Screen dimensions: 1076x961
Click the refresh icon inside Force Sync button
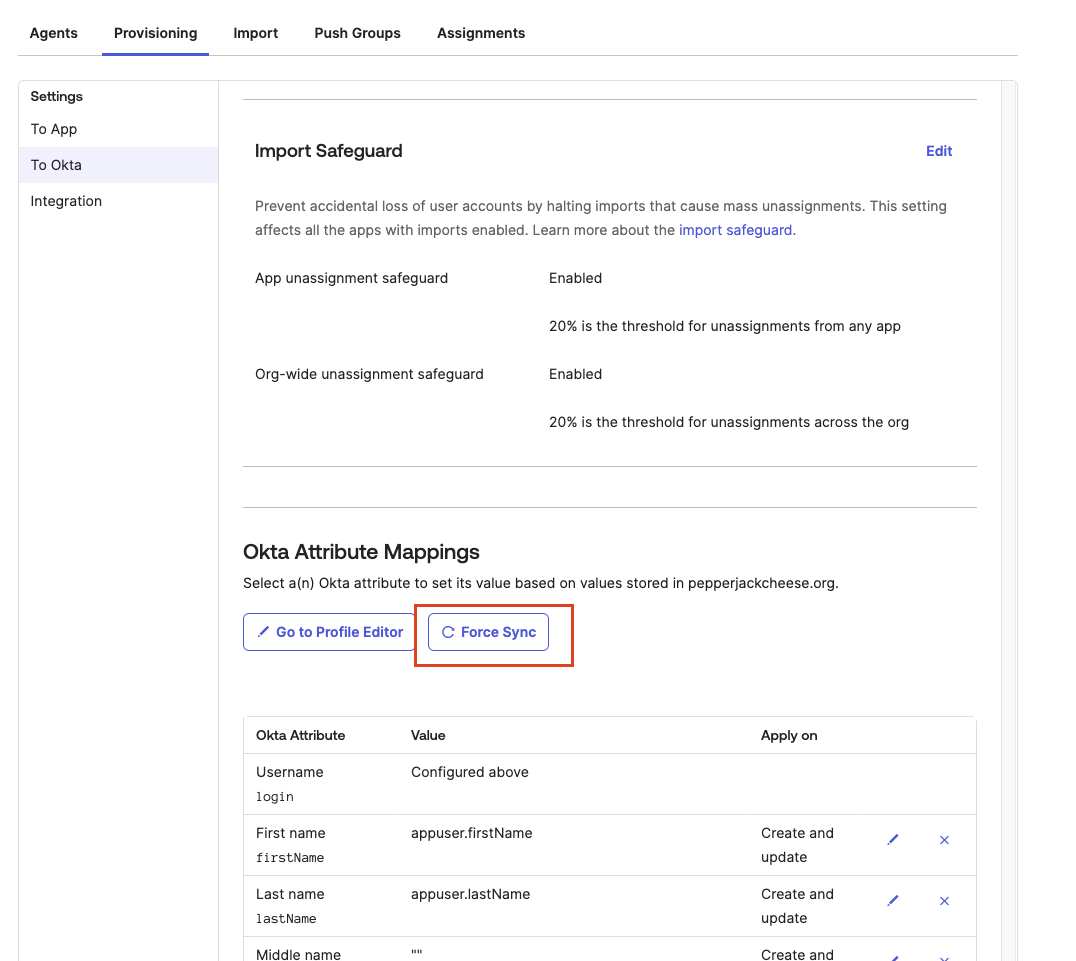point(448,632)
